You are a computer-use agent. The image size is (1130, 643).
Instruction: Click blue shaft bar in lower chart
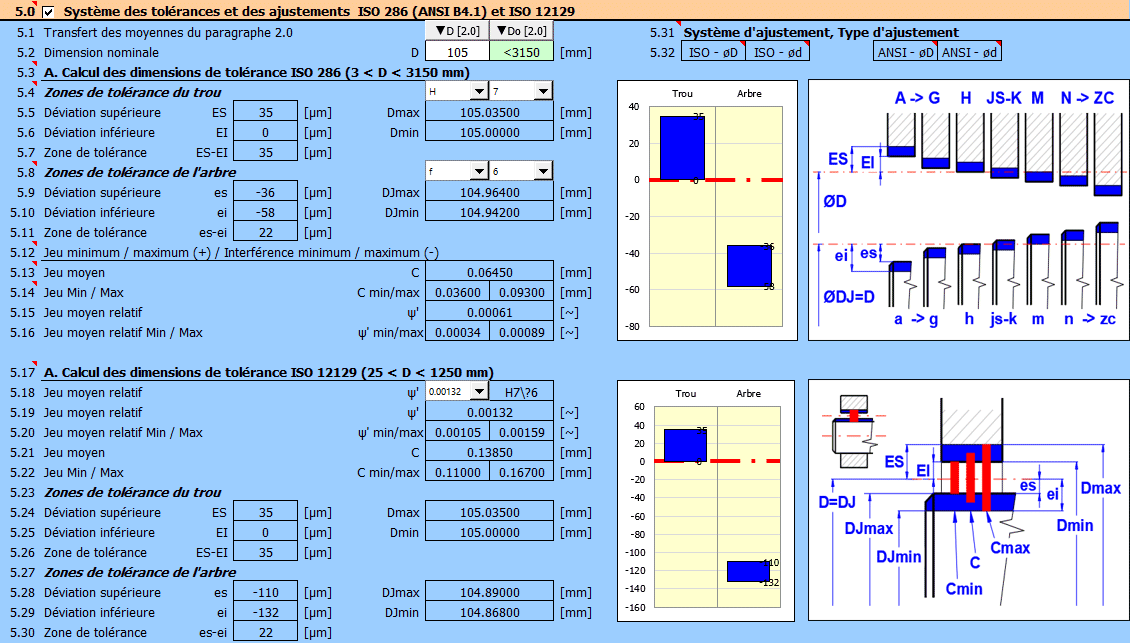point(748,572)
